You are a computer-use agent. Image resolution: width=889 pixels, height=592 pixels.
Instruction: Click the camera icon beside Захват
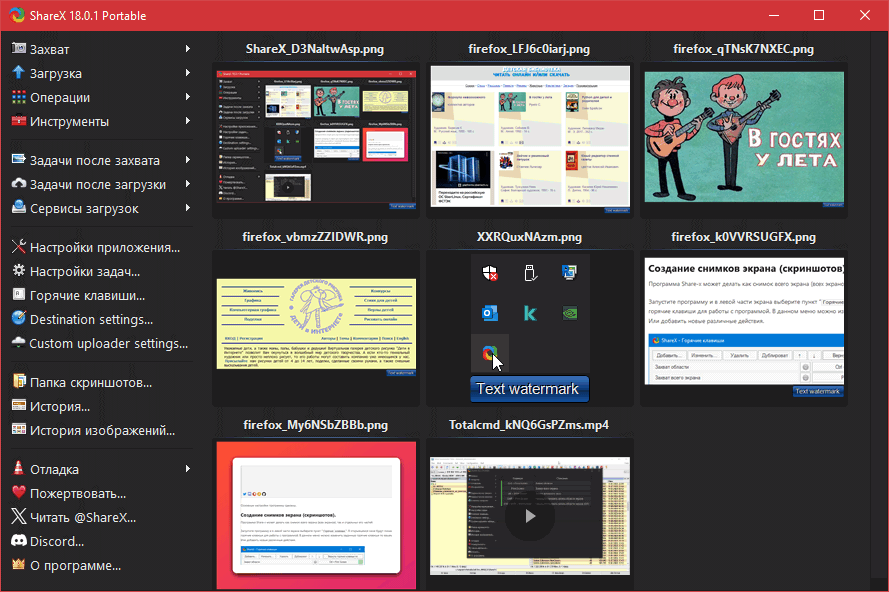click(x=18, y=49)
